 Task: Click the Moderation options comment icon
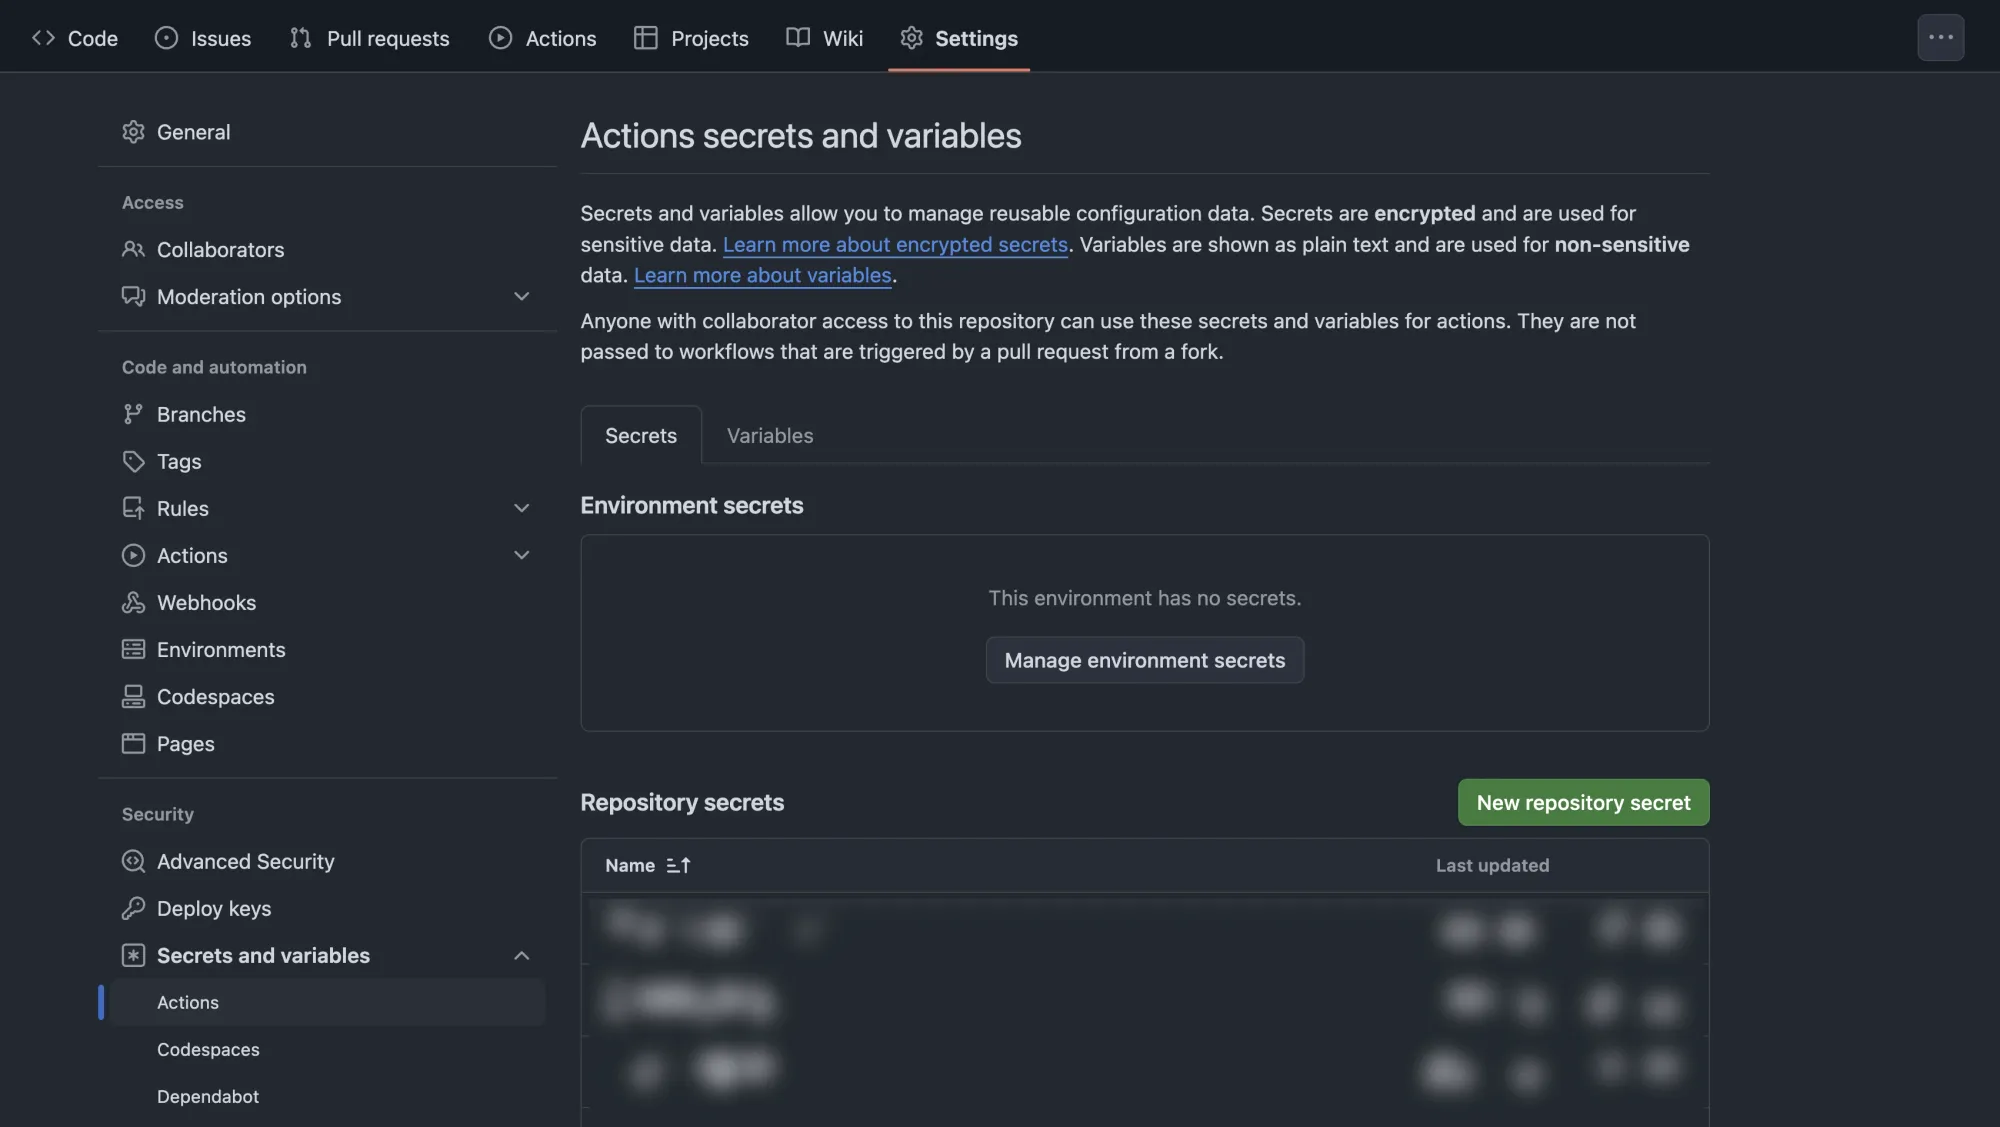(x=133, y=296)
